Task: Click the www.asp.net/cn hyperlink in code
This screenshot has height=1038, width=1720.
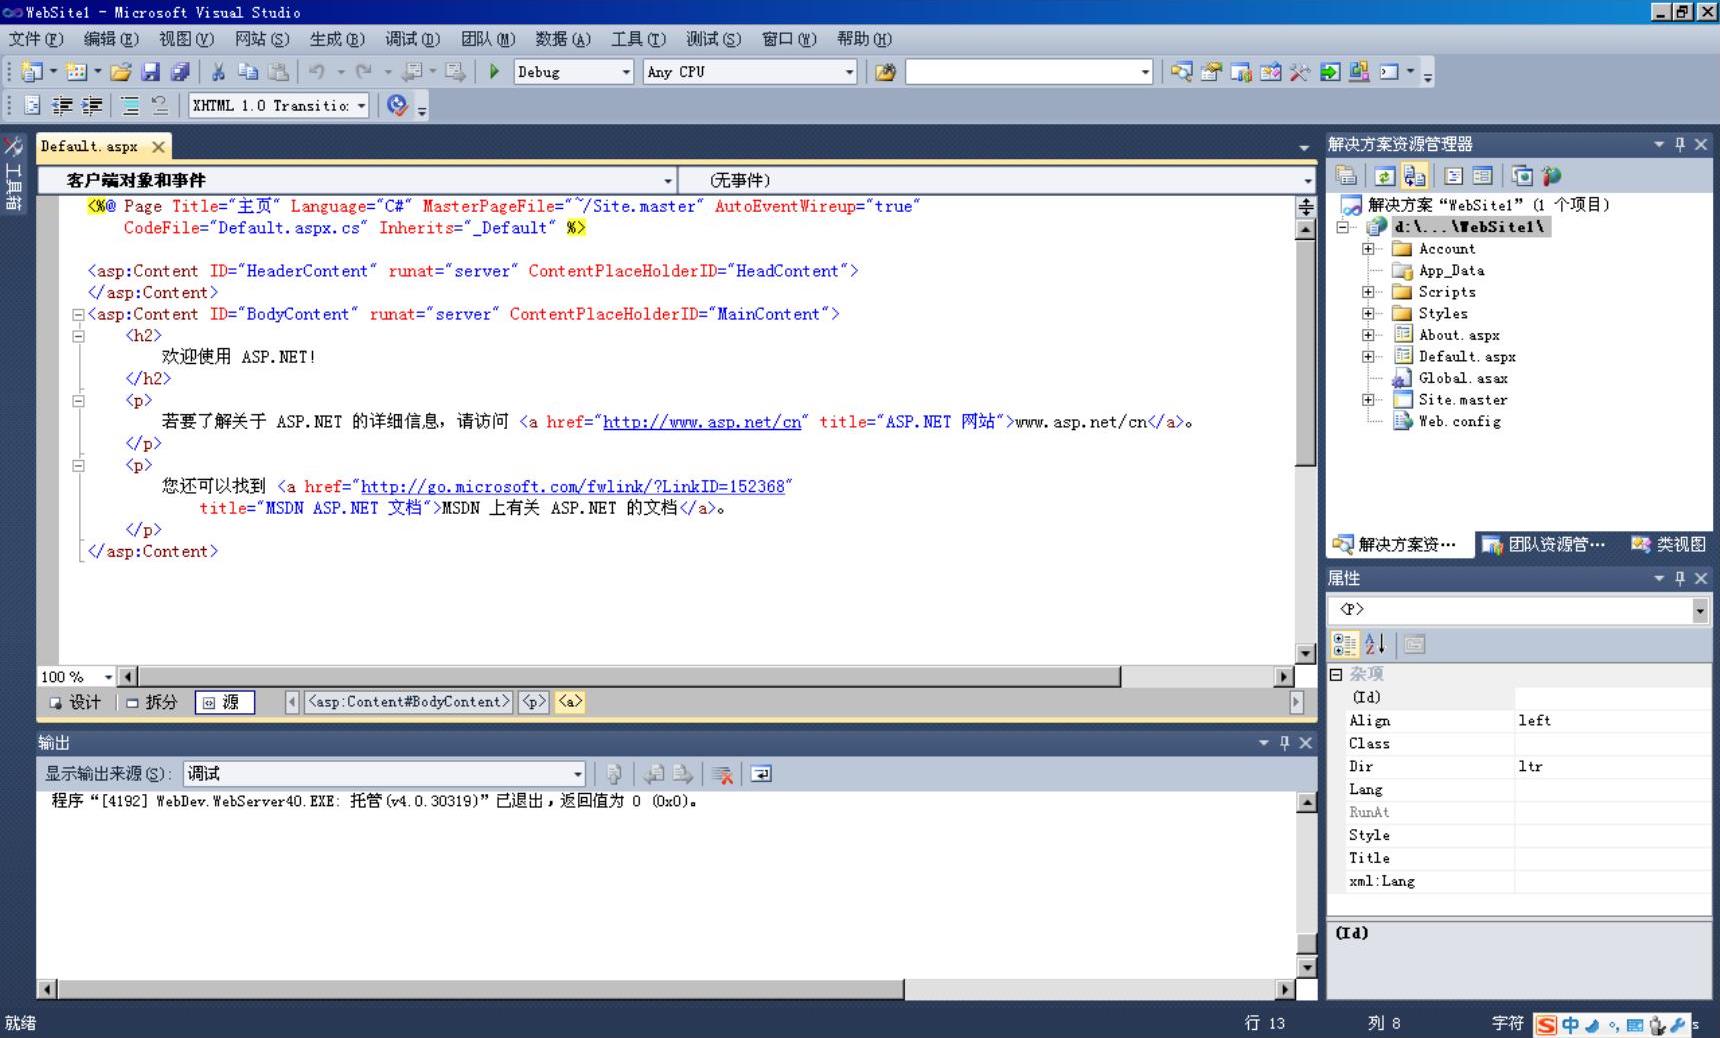Action: pyautogui.click(x=702, y=422)
